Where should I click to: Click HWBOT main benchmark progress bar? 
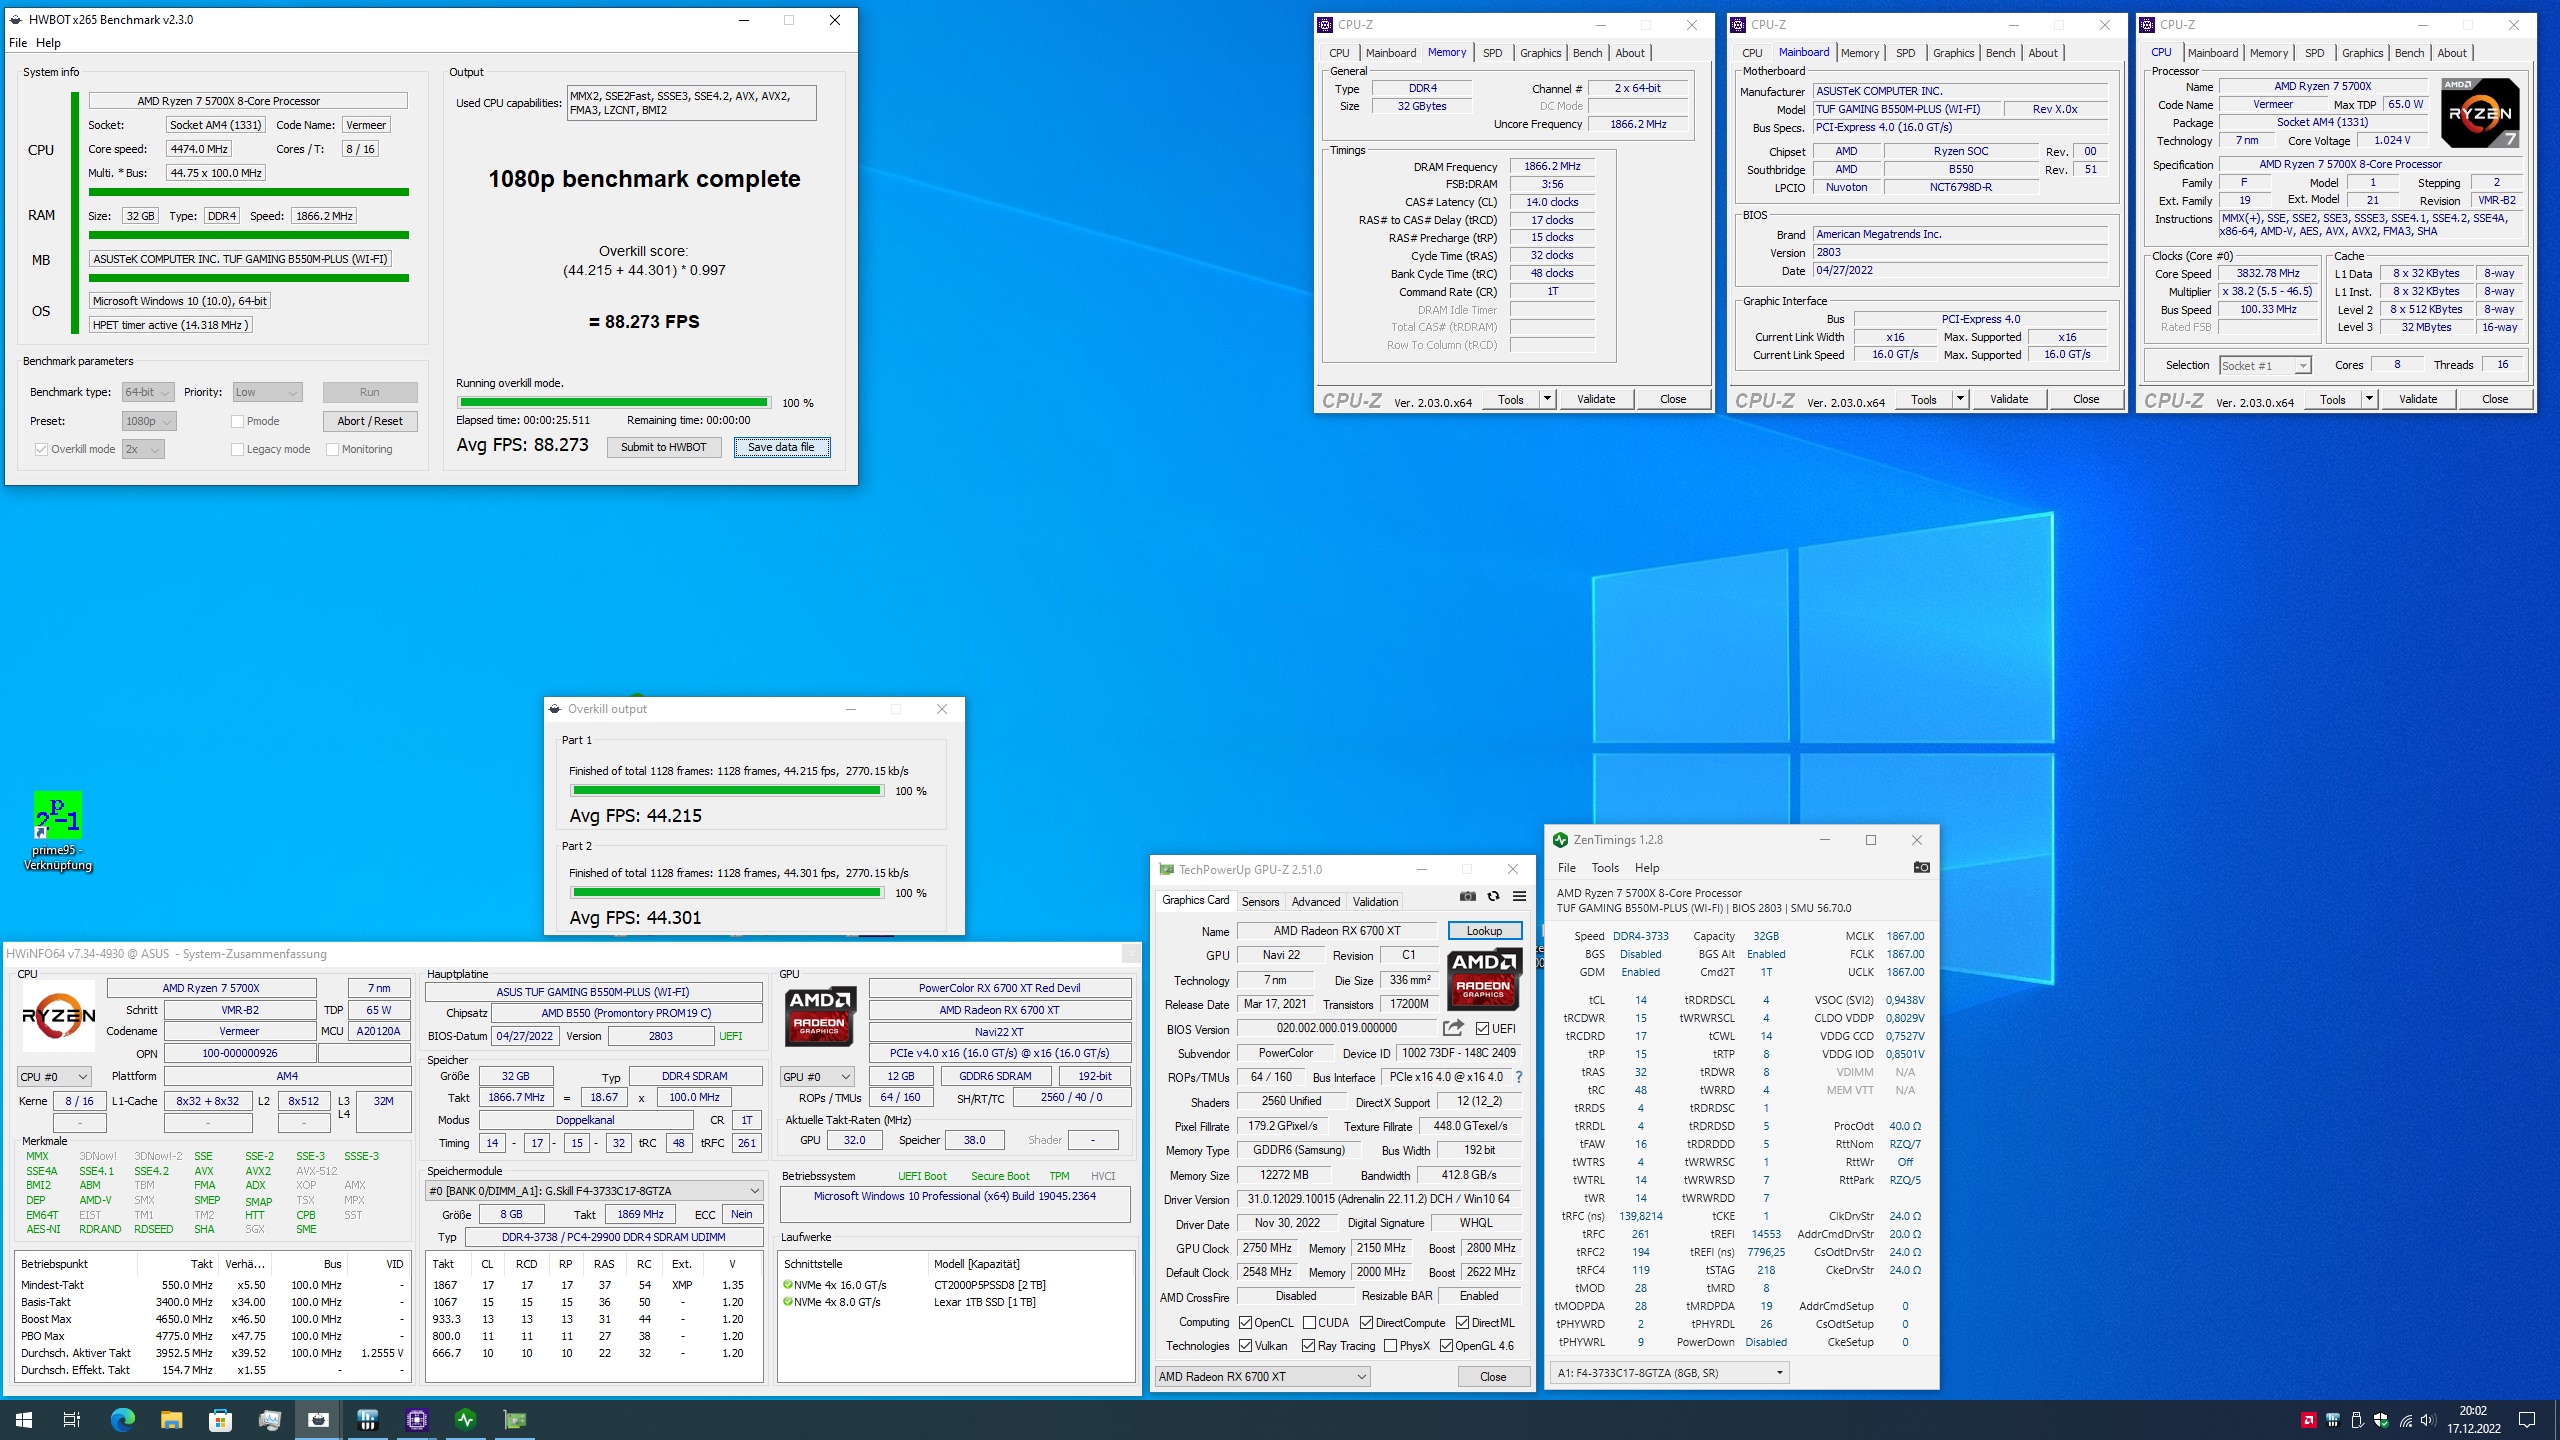click(x=613, y=402)
